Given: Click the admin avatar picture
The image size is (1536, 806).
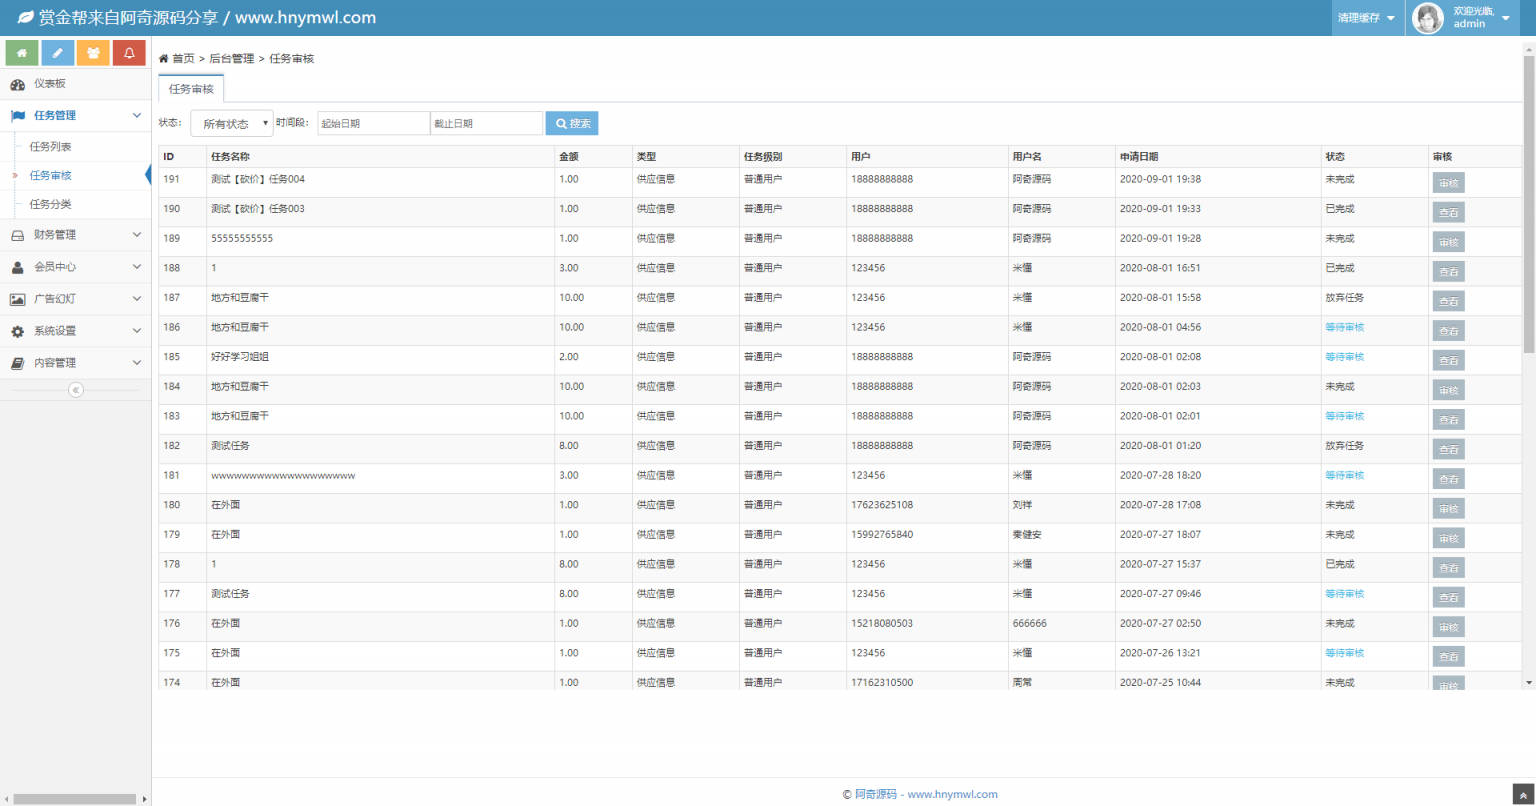Looking at the screenshot, I should click(1427, 18).
